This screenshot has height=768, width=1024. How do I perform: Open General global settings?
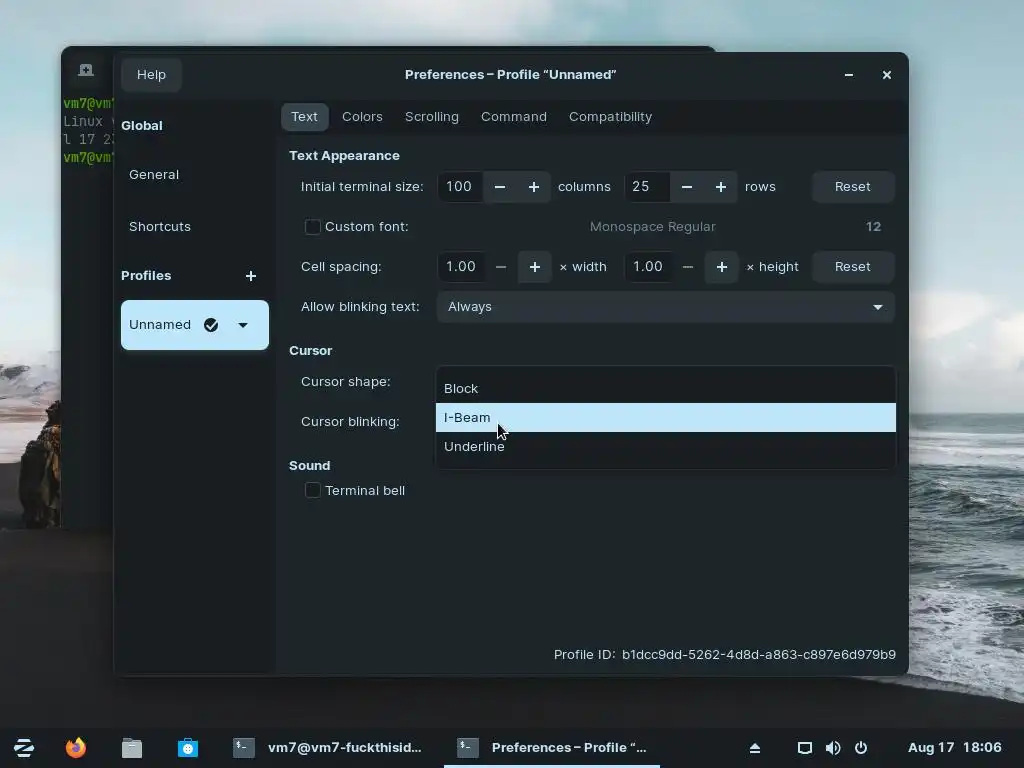point(195,174)
